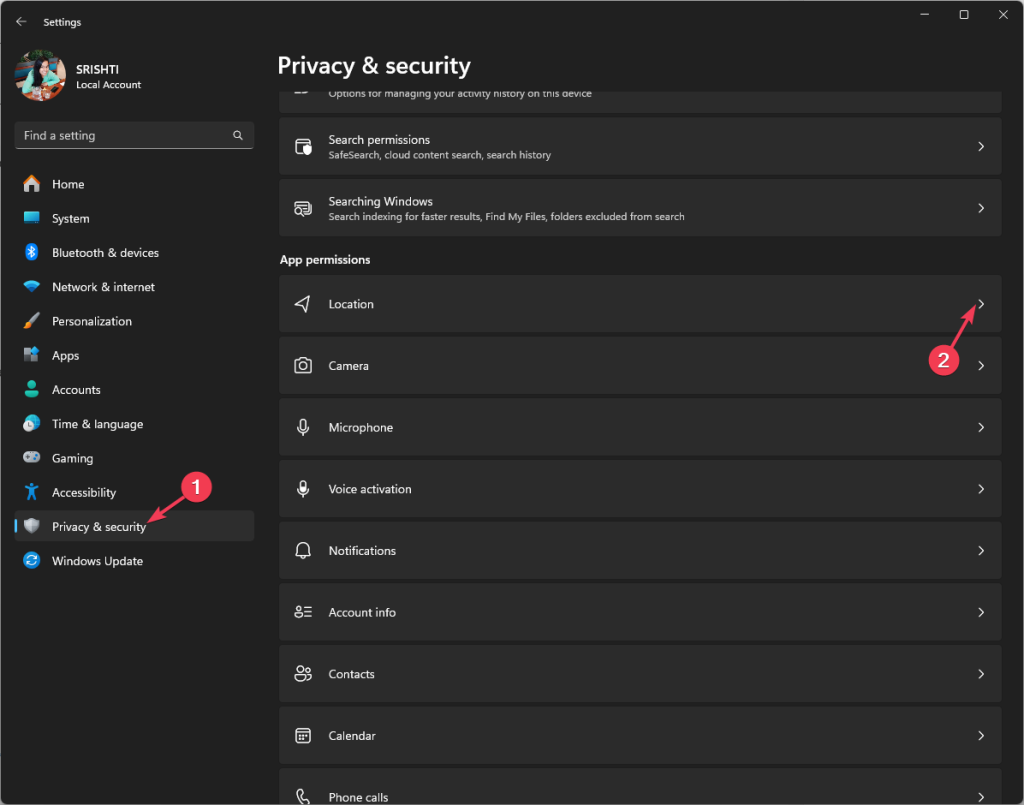1024x805 pixels.
Task: Select the Calendar icon
Action: point(303,735)
